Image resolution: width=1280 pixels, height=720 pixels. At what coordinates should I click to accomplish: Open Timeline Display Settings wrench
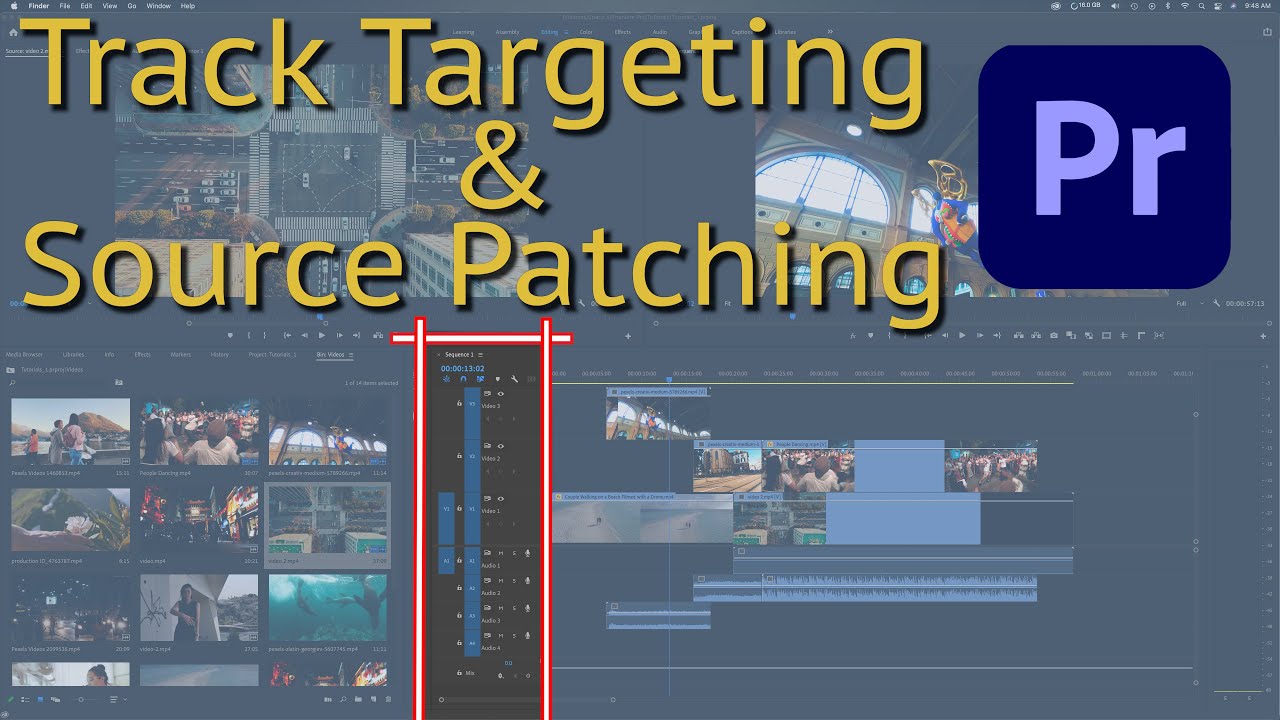[514, 379]
